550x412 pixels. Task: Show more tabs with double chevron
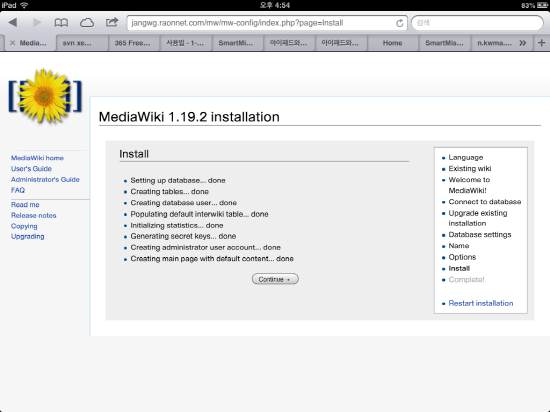click(x=523, y=43)
